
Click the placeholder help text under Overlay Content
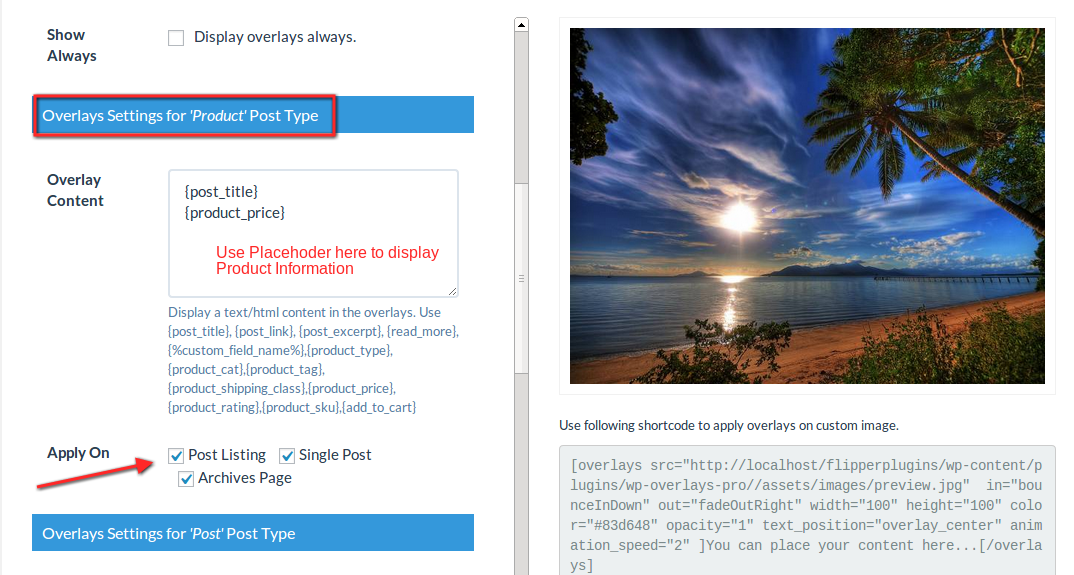click(x=313, y=360)
